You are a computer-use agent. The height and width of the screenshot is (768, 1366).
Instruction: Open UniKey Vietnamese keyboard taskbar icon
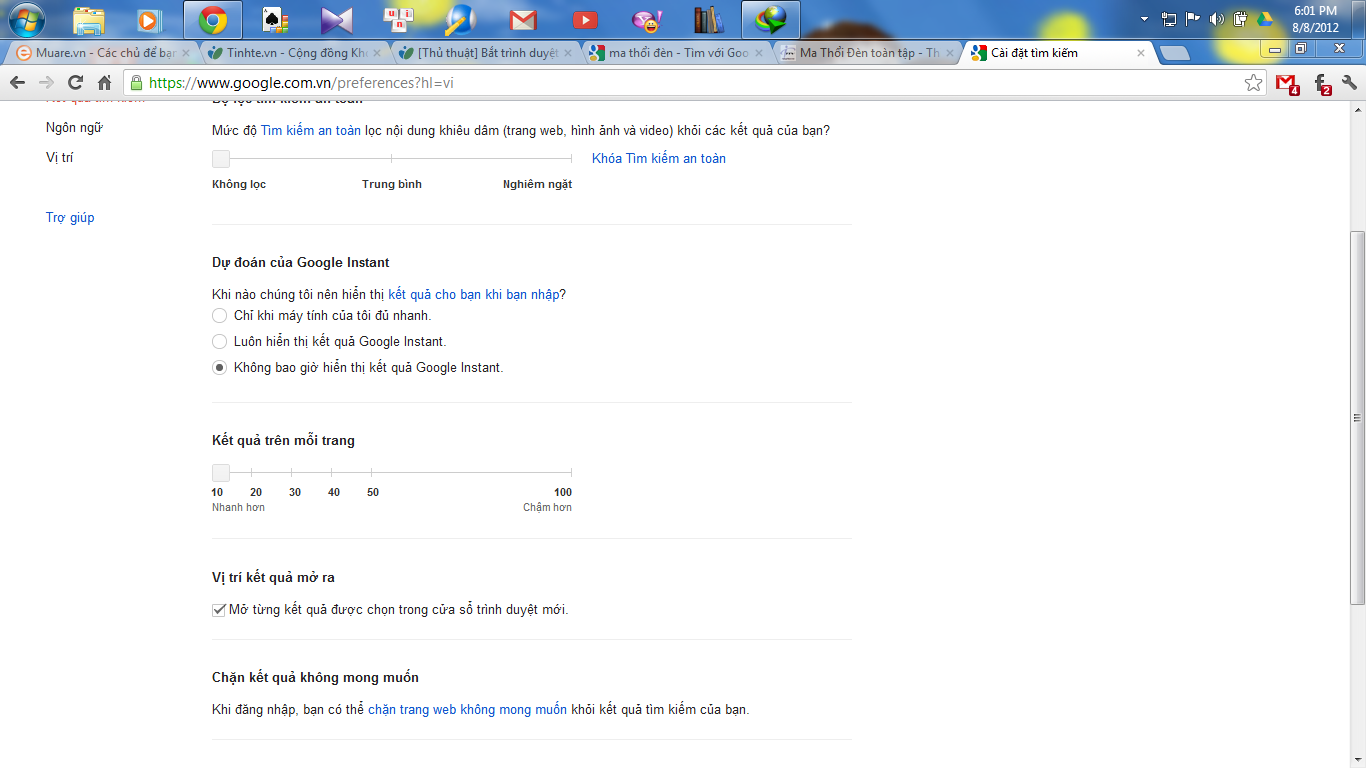tap(398, 20)
